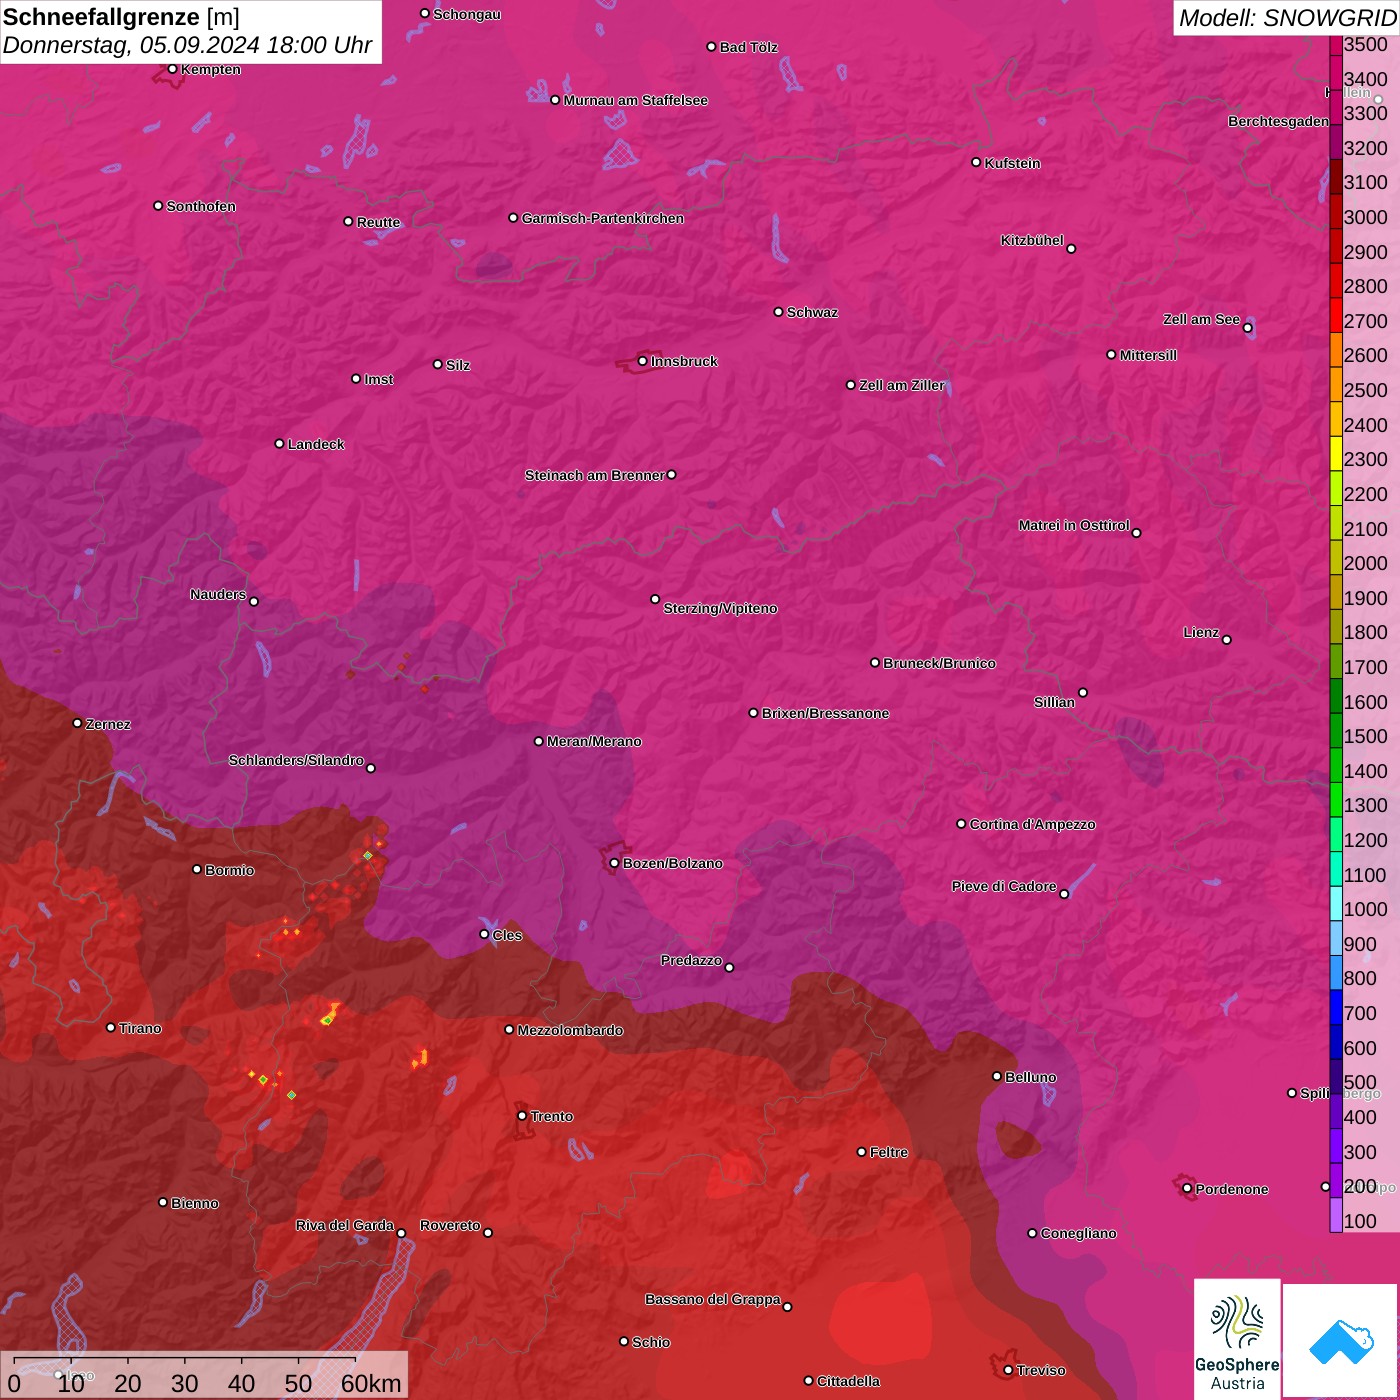The image size is (1400, 1400).
Task: Click the Schwaz marker dot
Action: 778,312
